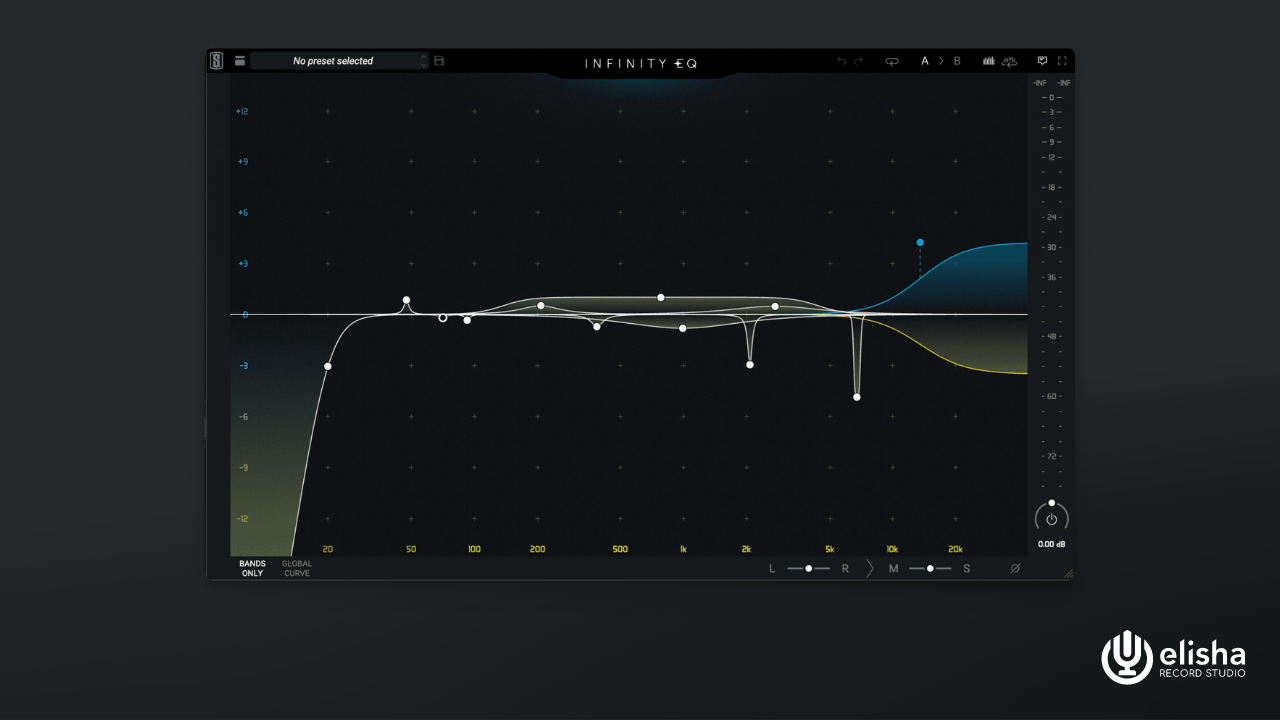Screen dimensions: 1280x720
Task: Select the high-pass band node near 20 Hz
Action: point(328,366)
